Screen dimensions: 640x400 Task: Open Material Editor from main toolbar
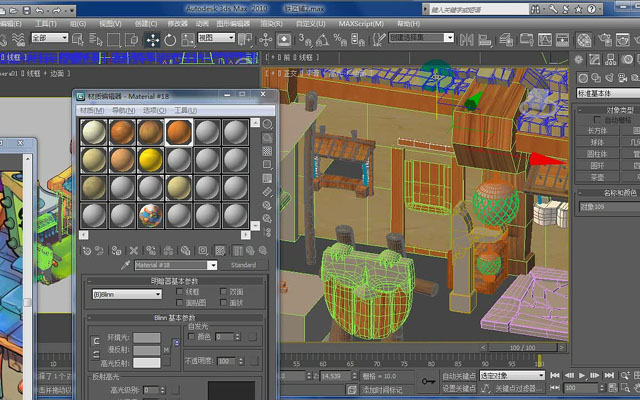coord(584,40)
